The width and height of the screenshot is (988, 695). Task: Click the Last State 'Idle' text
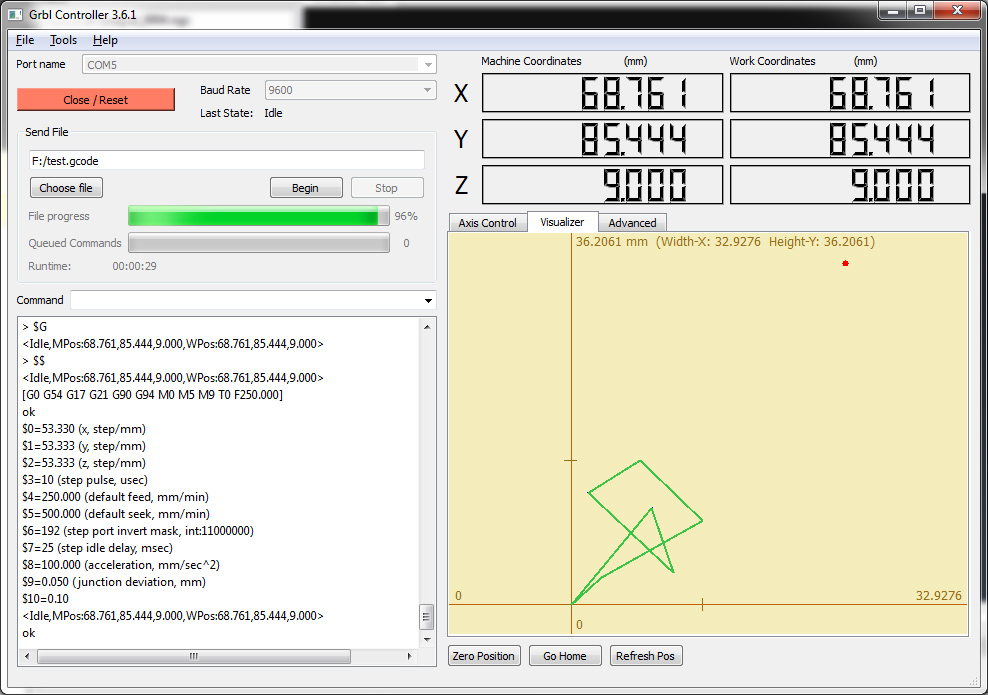(273, 113)
